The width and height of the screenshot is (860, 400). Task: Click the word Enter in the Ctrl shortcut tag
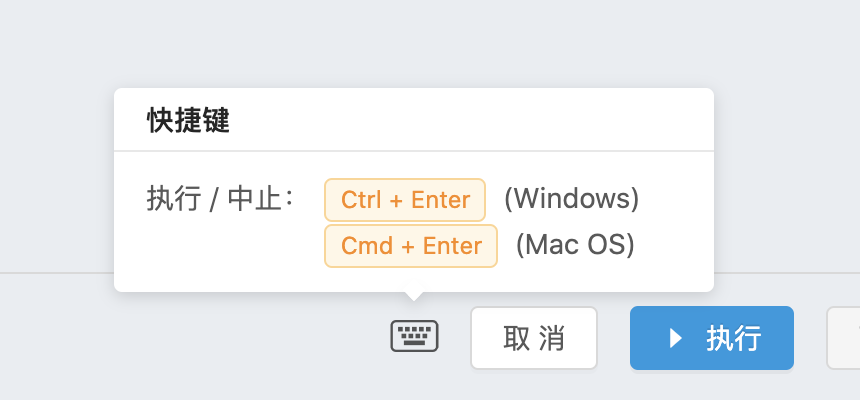click(441, 200)
